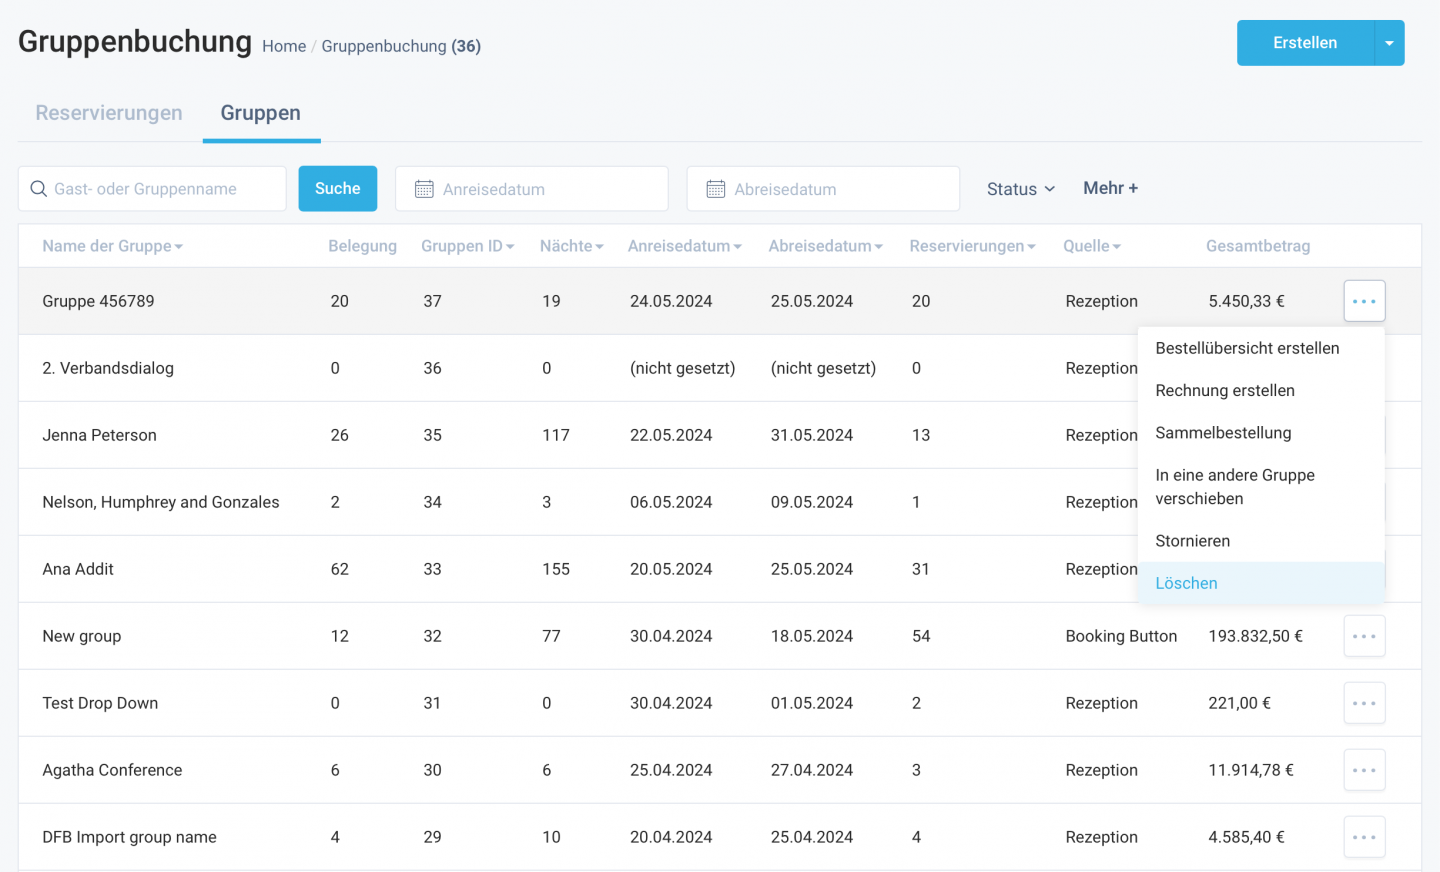Click arrival date 22.05.2024

coord(671,435)
